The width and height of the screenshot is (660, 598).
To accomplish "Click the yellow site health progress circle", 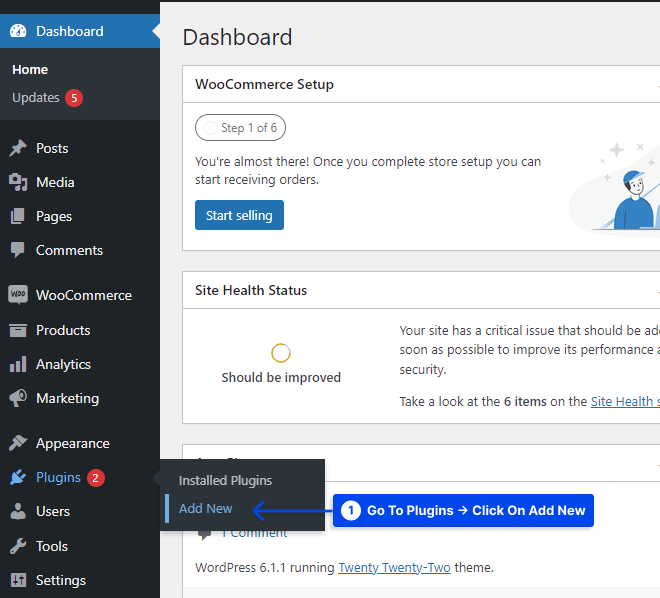I will pyautogui.click(x=281, y=353).
